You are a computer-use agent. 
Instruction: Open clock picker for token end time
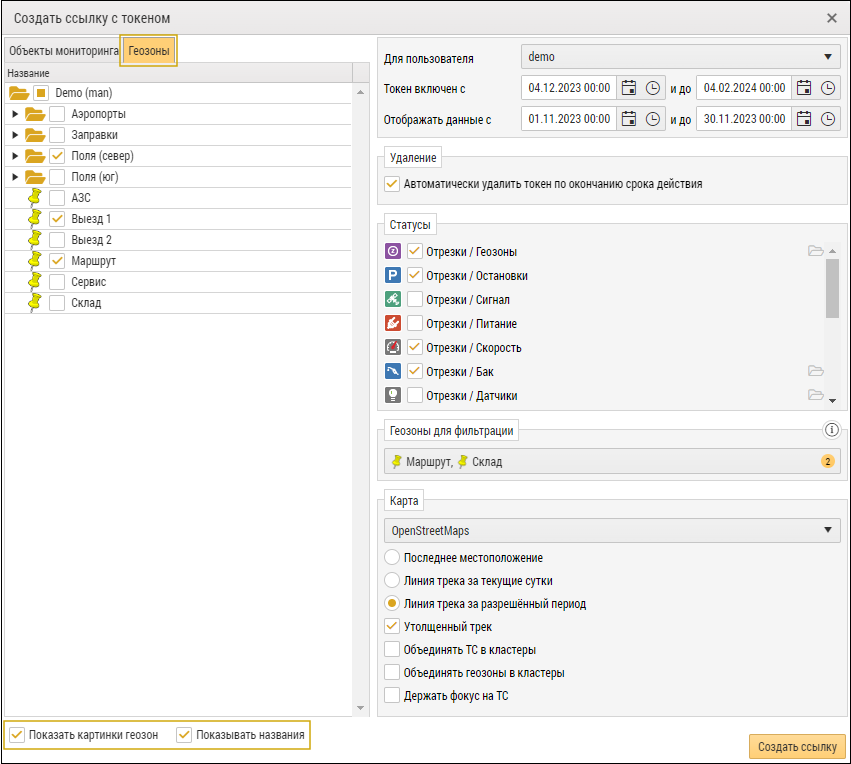[x=828, y=88]
